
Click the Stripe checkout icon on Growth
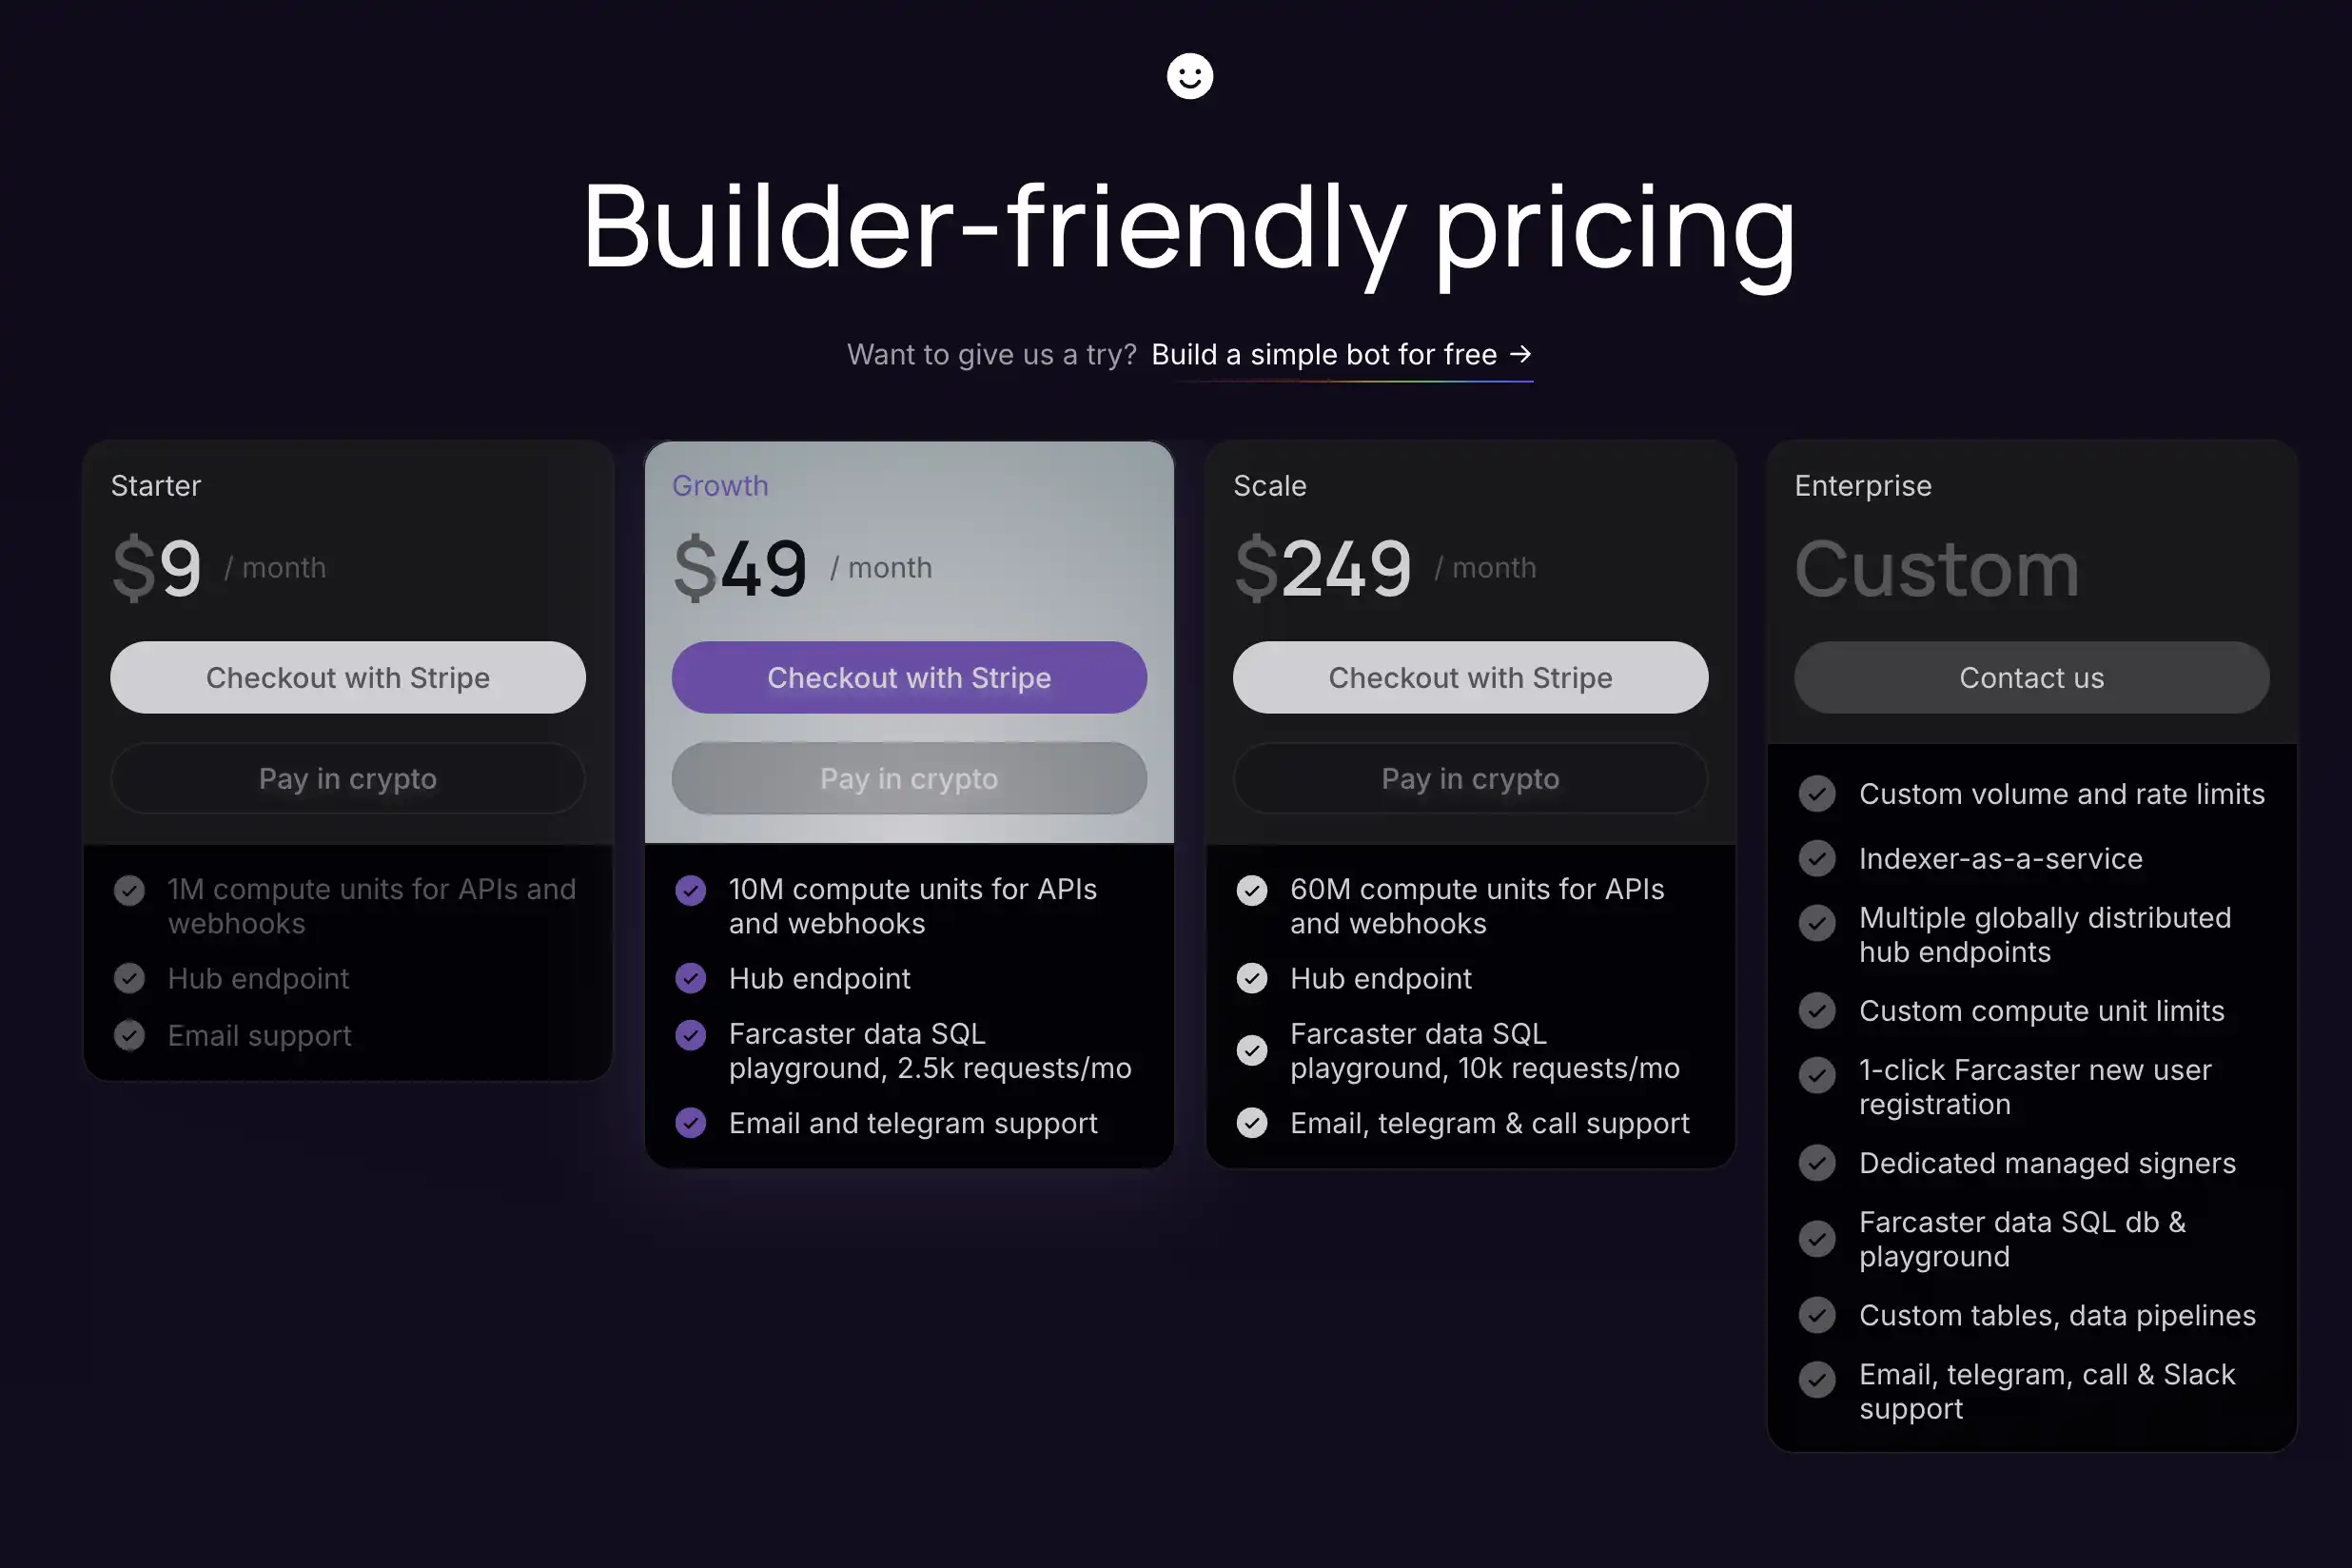click(909, 677)
